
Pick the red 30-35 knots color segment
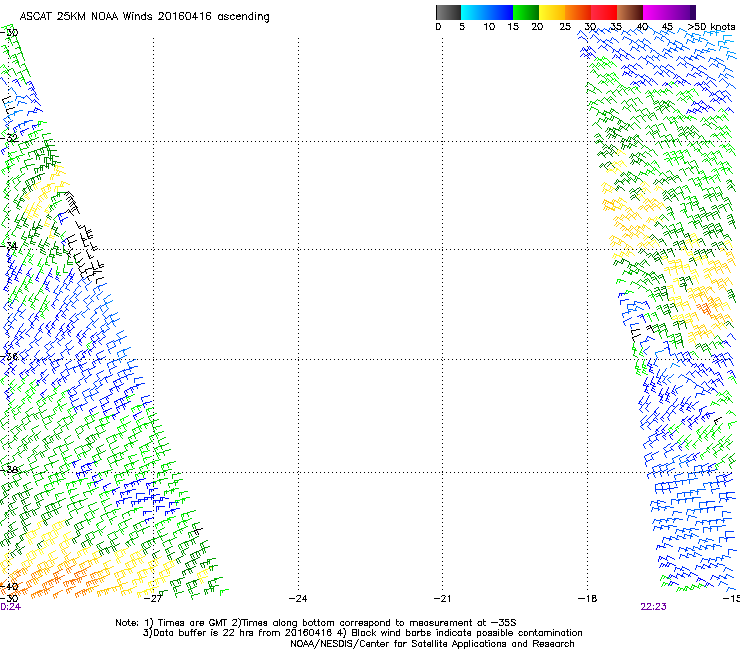pyautogui.click(x=604, y=12)
